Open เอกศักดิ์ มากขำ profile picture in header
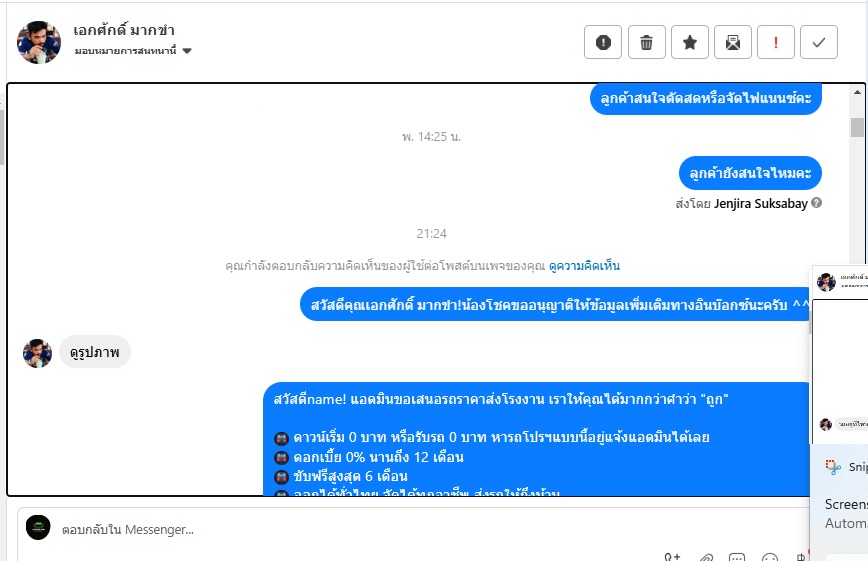This screenshot has width=868, height=561. click(x=39, y=43)
